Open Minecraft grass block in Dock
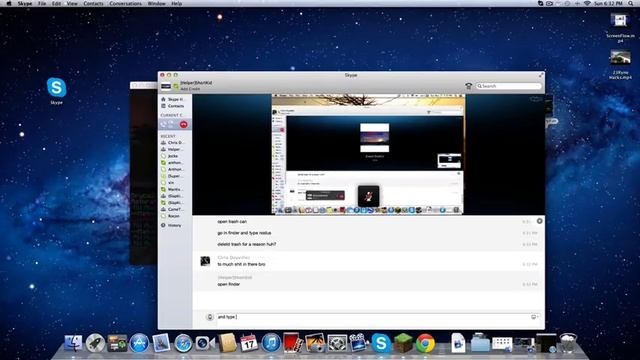This screenshot has height=360, width=640. click(403, 343)
